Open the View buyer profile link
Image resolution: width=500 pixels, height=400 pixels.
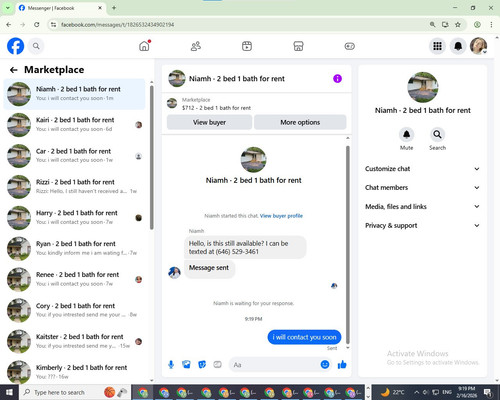pos(281,216)
